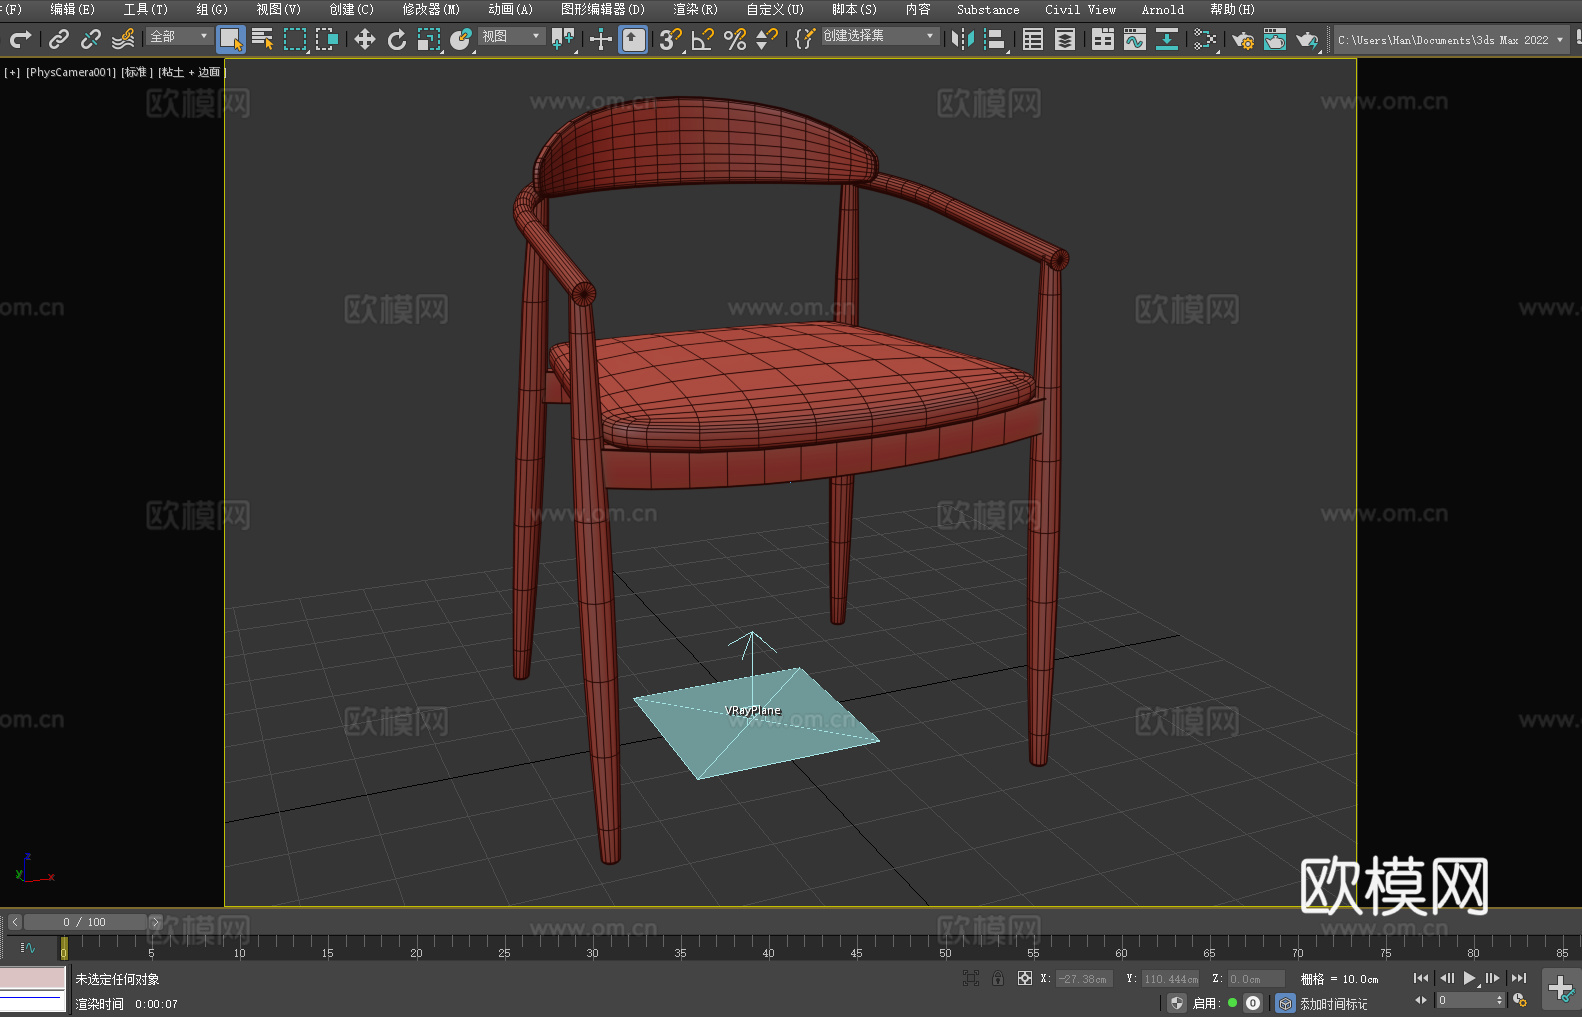The height and width of the screenshot is (1017, 1582).
Task: Toggle Angle Snap
Action: coord(703,40)
